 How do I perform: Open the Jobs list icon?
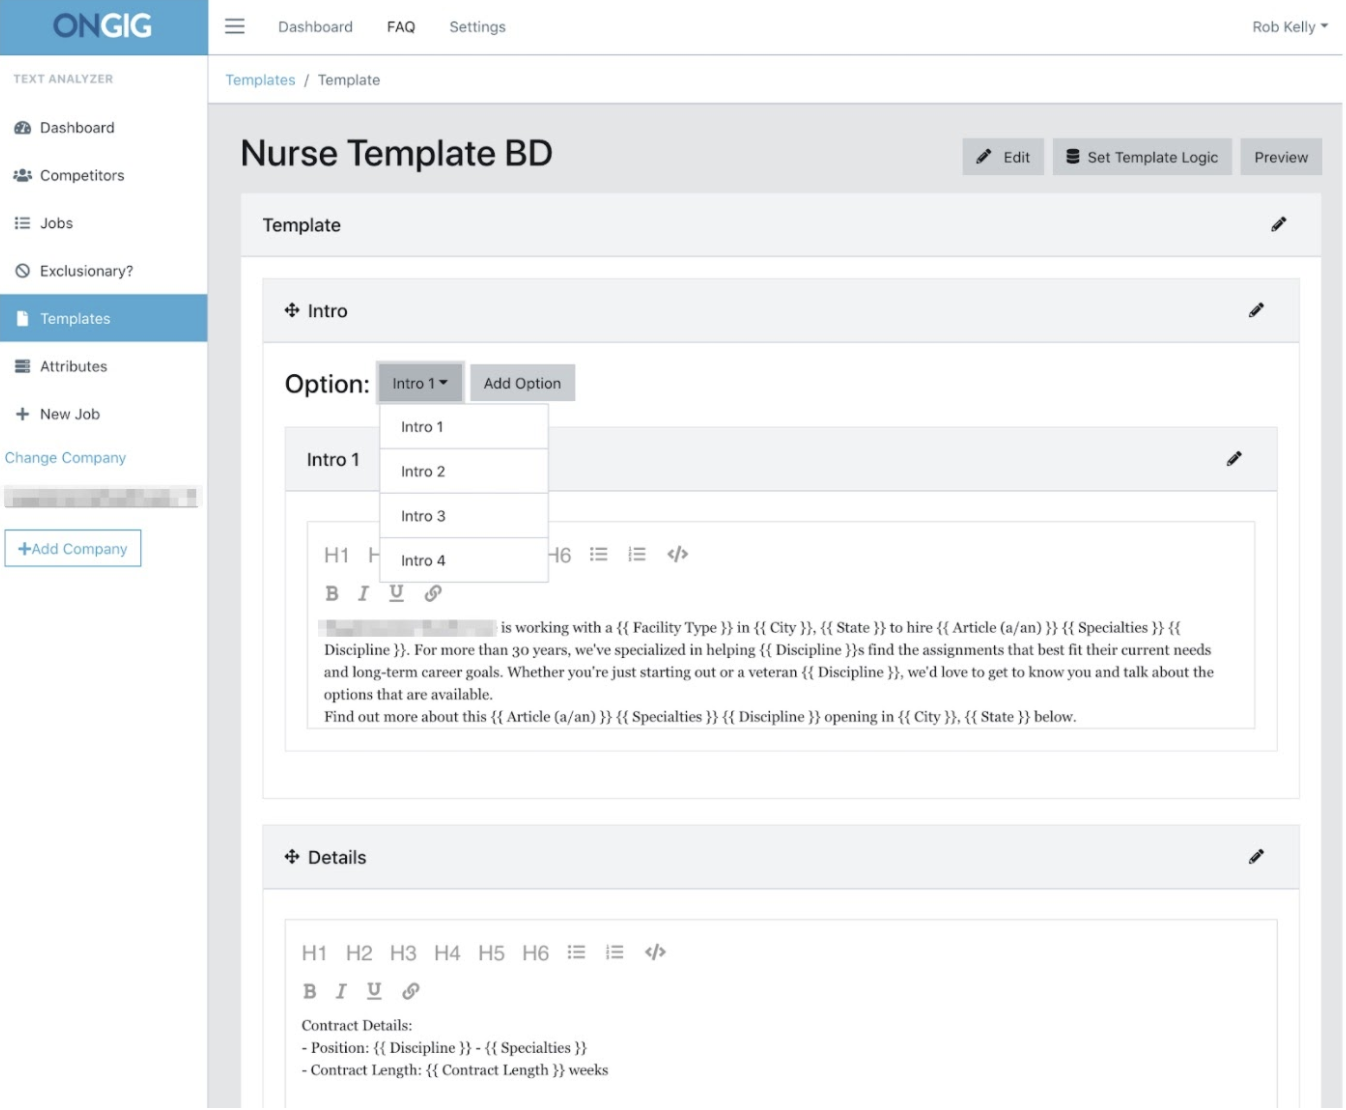coord(20,223)
